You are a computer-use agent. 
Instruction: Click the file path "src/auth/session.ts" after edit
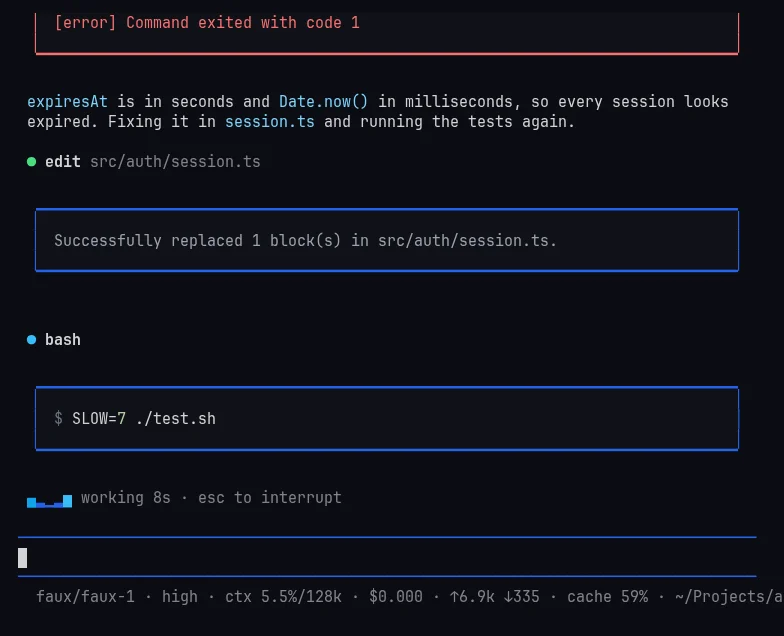(176, 162)
